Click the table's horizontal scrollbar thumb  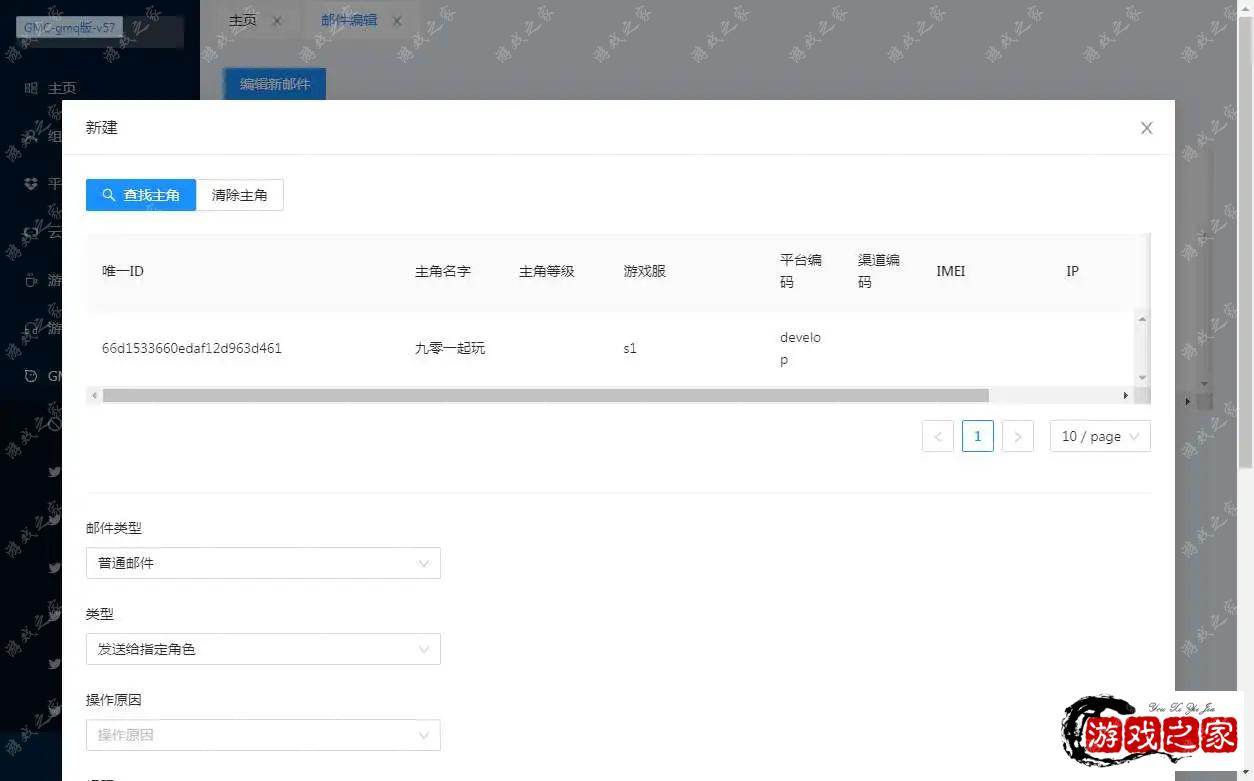tap(545, 396)
